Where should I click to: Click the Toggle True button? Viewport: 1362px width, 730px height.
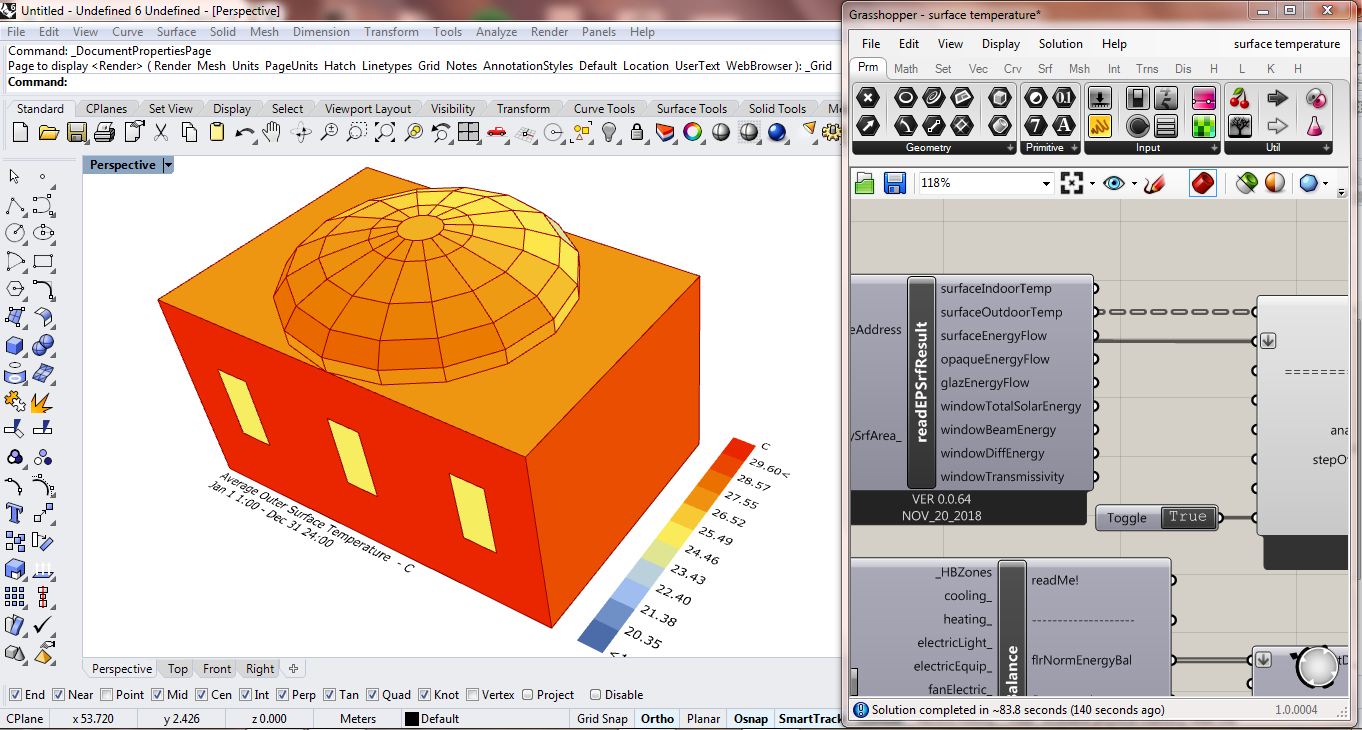coord(1158,518)
